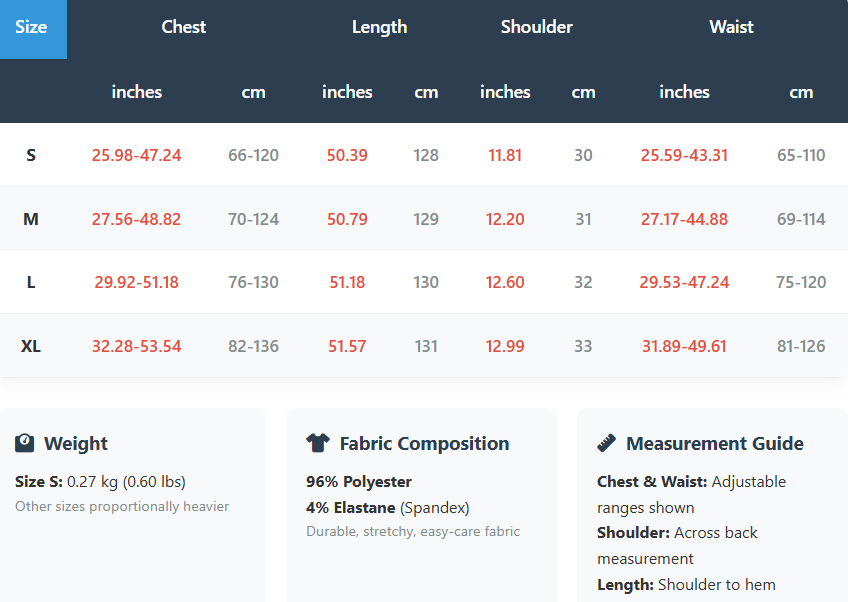
Task: Click the weight scale icon
Action: pyautogui.click(x=25, y=443)
